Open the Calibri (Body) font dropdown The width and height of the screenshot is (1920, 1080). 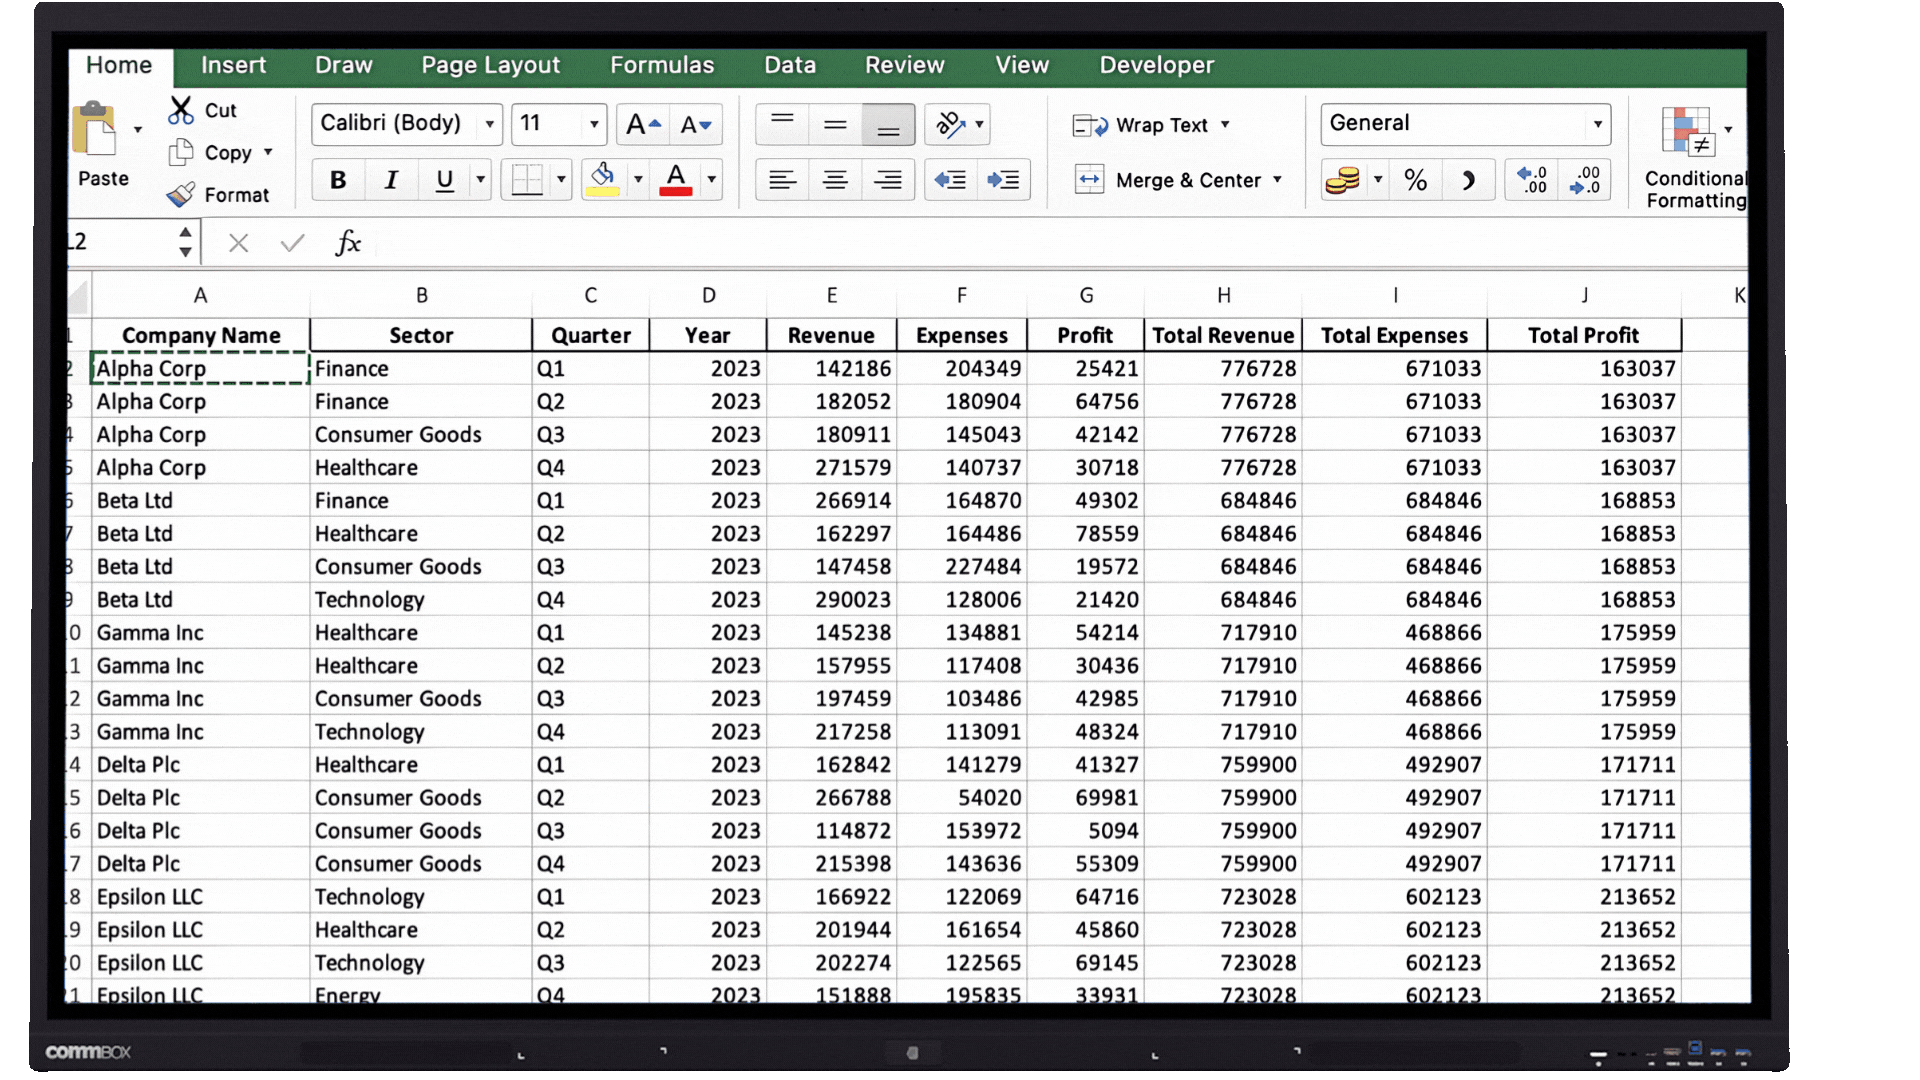click(489, 124)
